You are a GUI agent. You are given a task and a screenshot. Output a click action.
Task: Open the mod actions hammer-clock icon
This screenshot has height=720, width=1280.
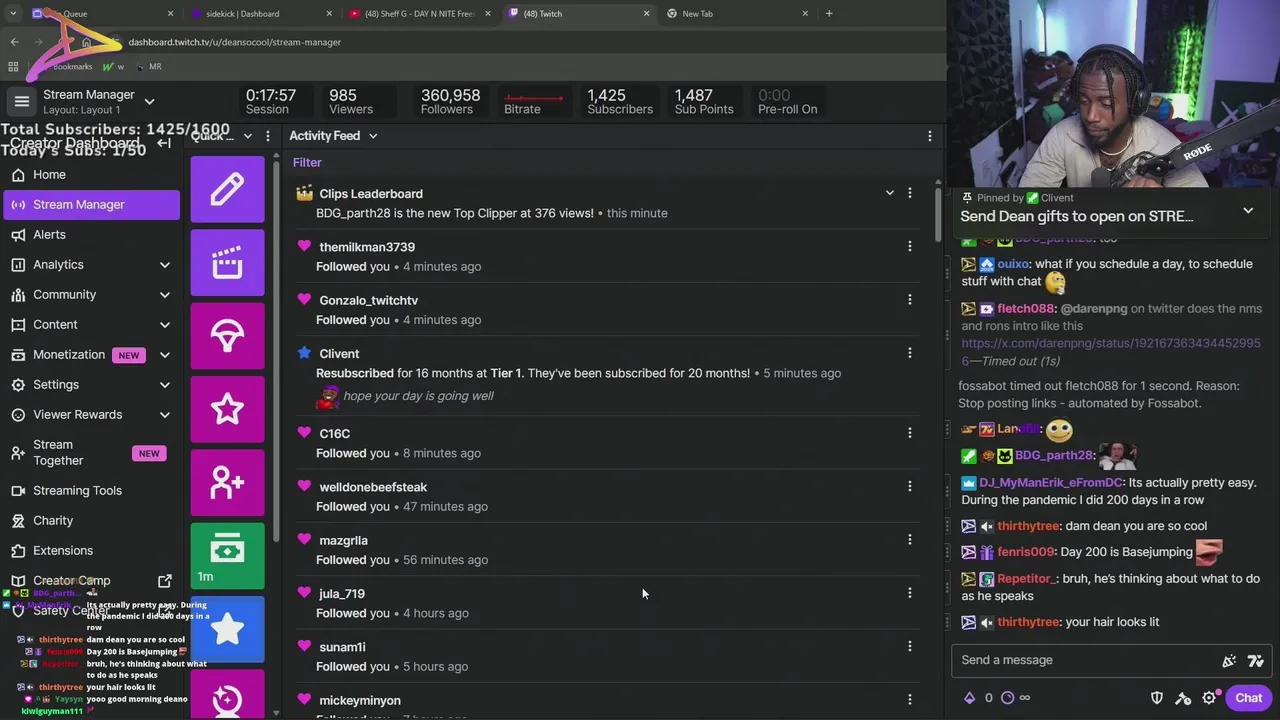[1183, 698]
